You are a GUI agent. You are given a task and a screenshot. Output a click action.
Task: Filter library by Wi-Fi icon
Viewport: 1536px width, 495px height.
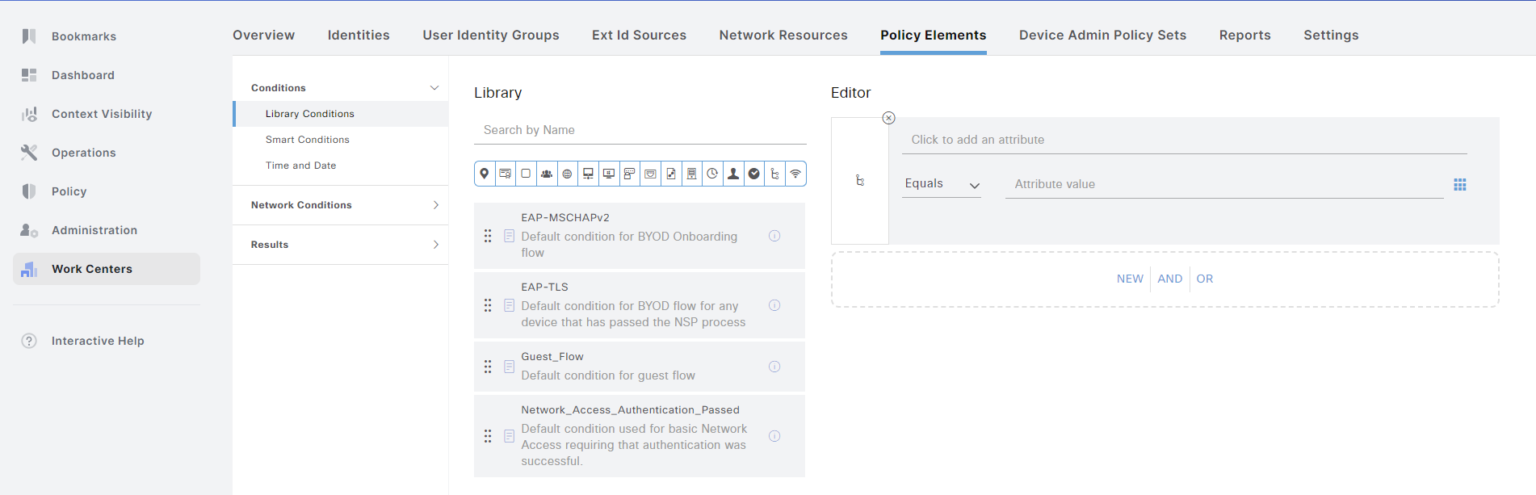[x=796, y=174]
